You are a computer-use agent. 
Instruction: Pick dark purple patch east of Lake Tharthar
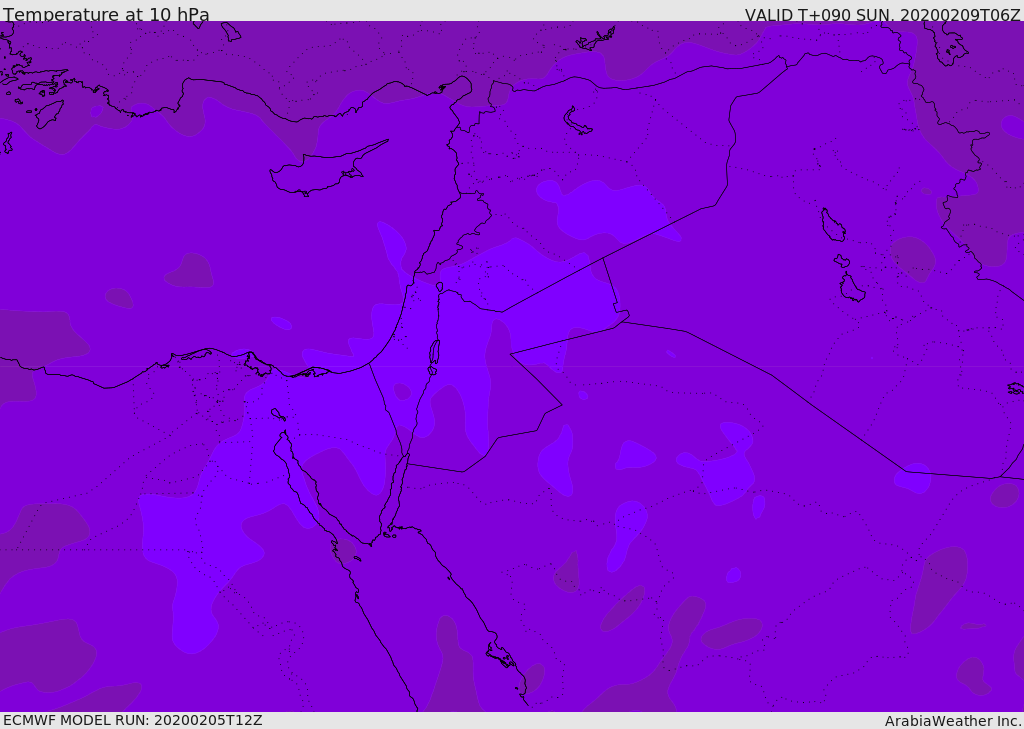click(x=912, y=257)
